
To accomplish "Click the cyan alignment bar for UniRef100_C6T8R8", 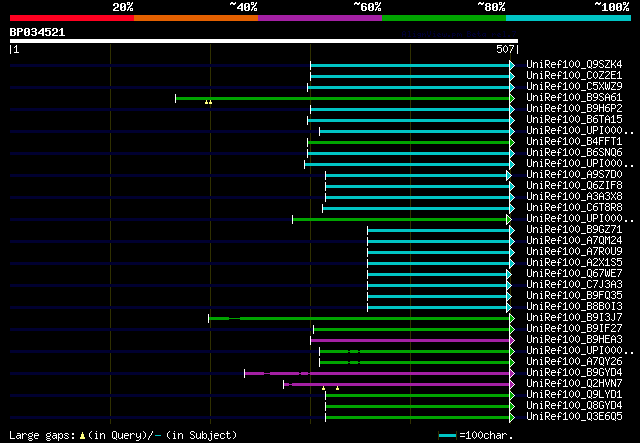I will click(416, 209).
